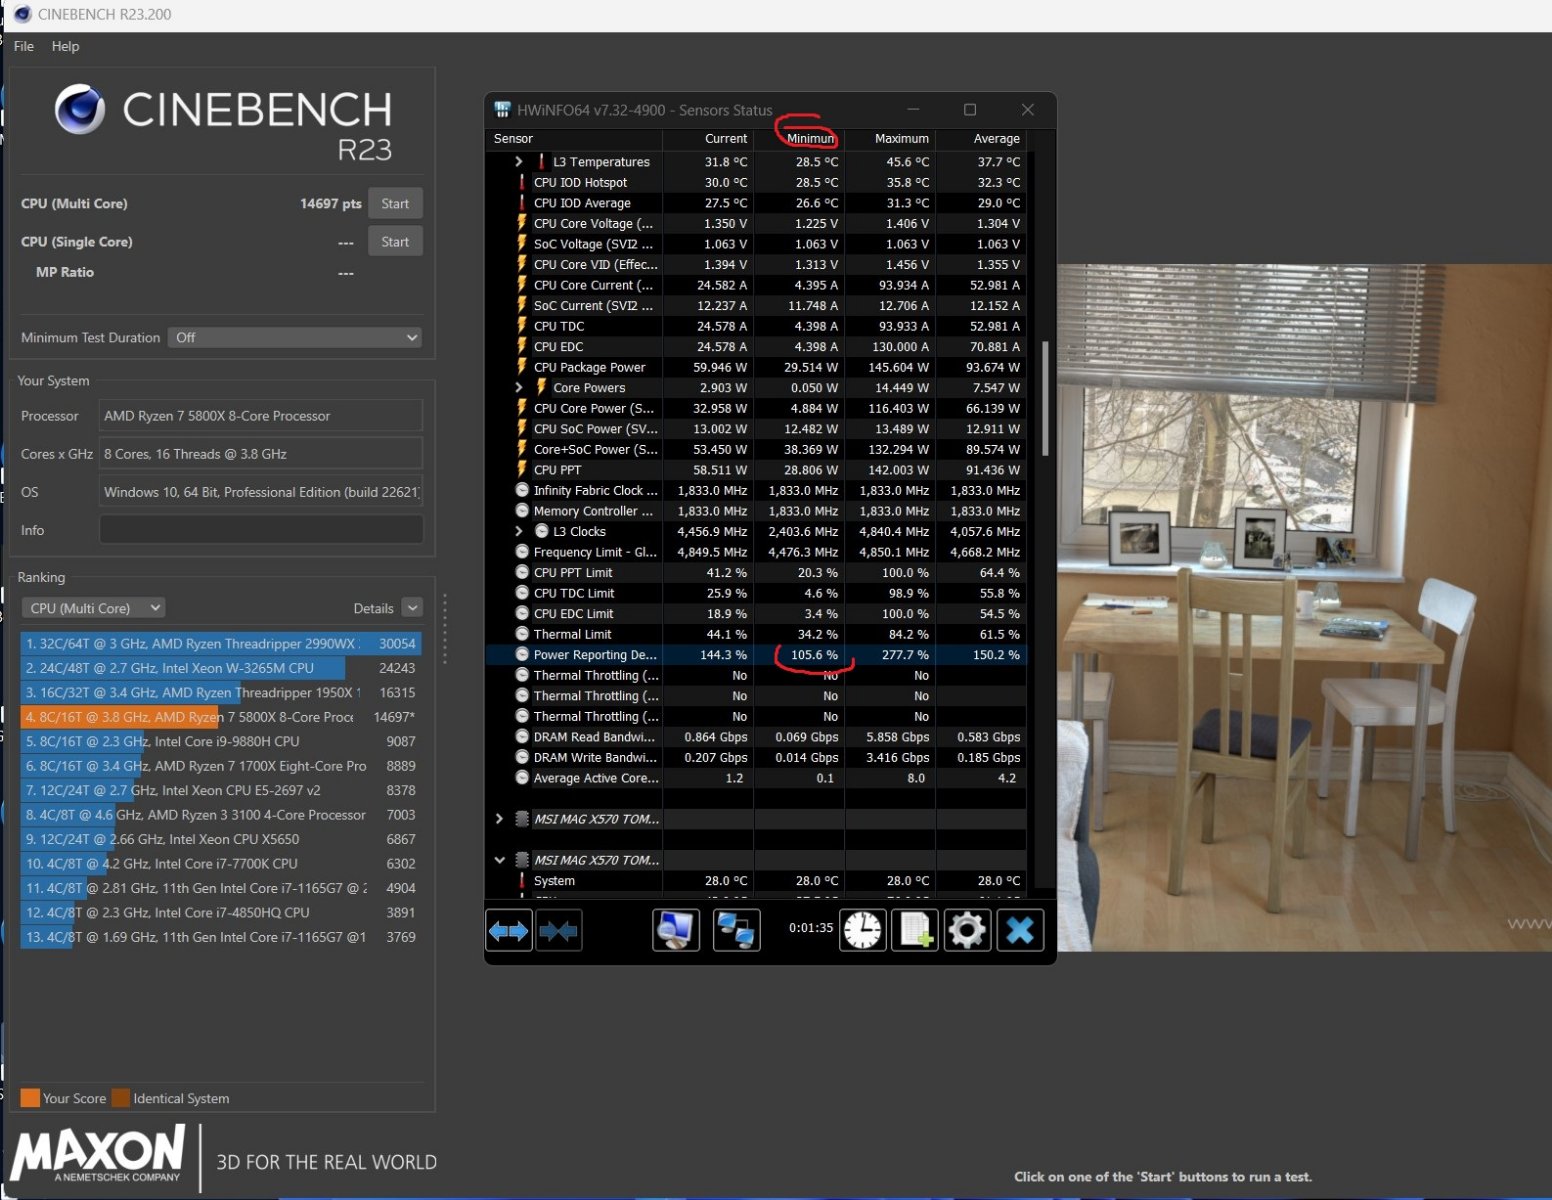1552x1200 pixels.
Task: Click the Current column header
Action: point(709,139)
